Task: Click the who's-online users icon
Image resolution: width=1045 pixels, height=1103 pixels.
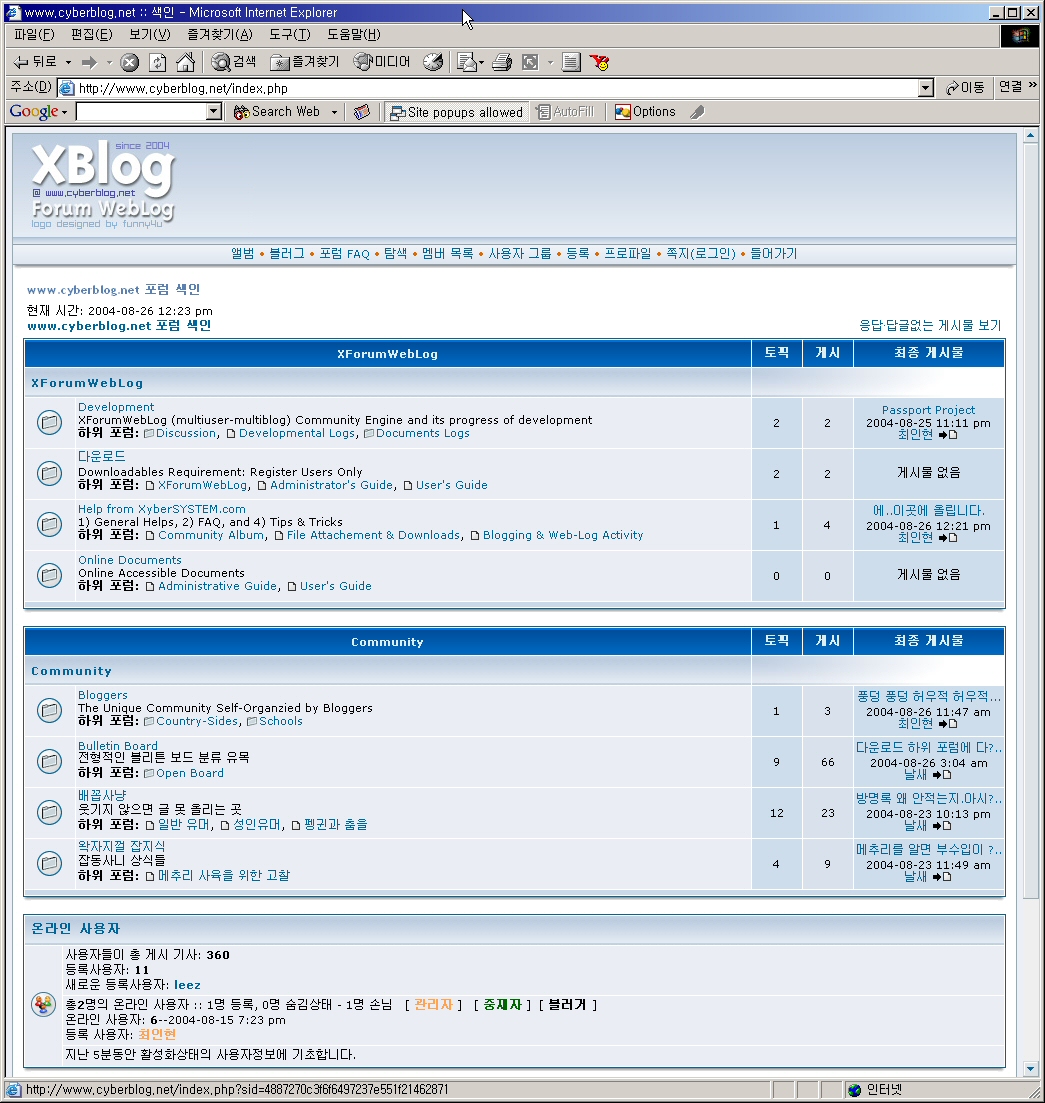Action: coord(43,1004)
